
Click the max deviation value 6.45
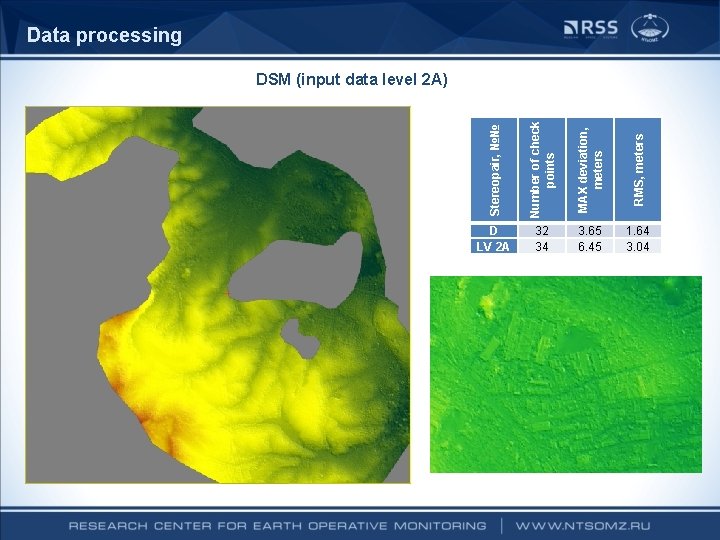pyautogui.click(x=590, y=247)
